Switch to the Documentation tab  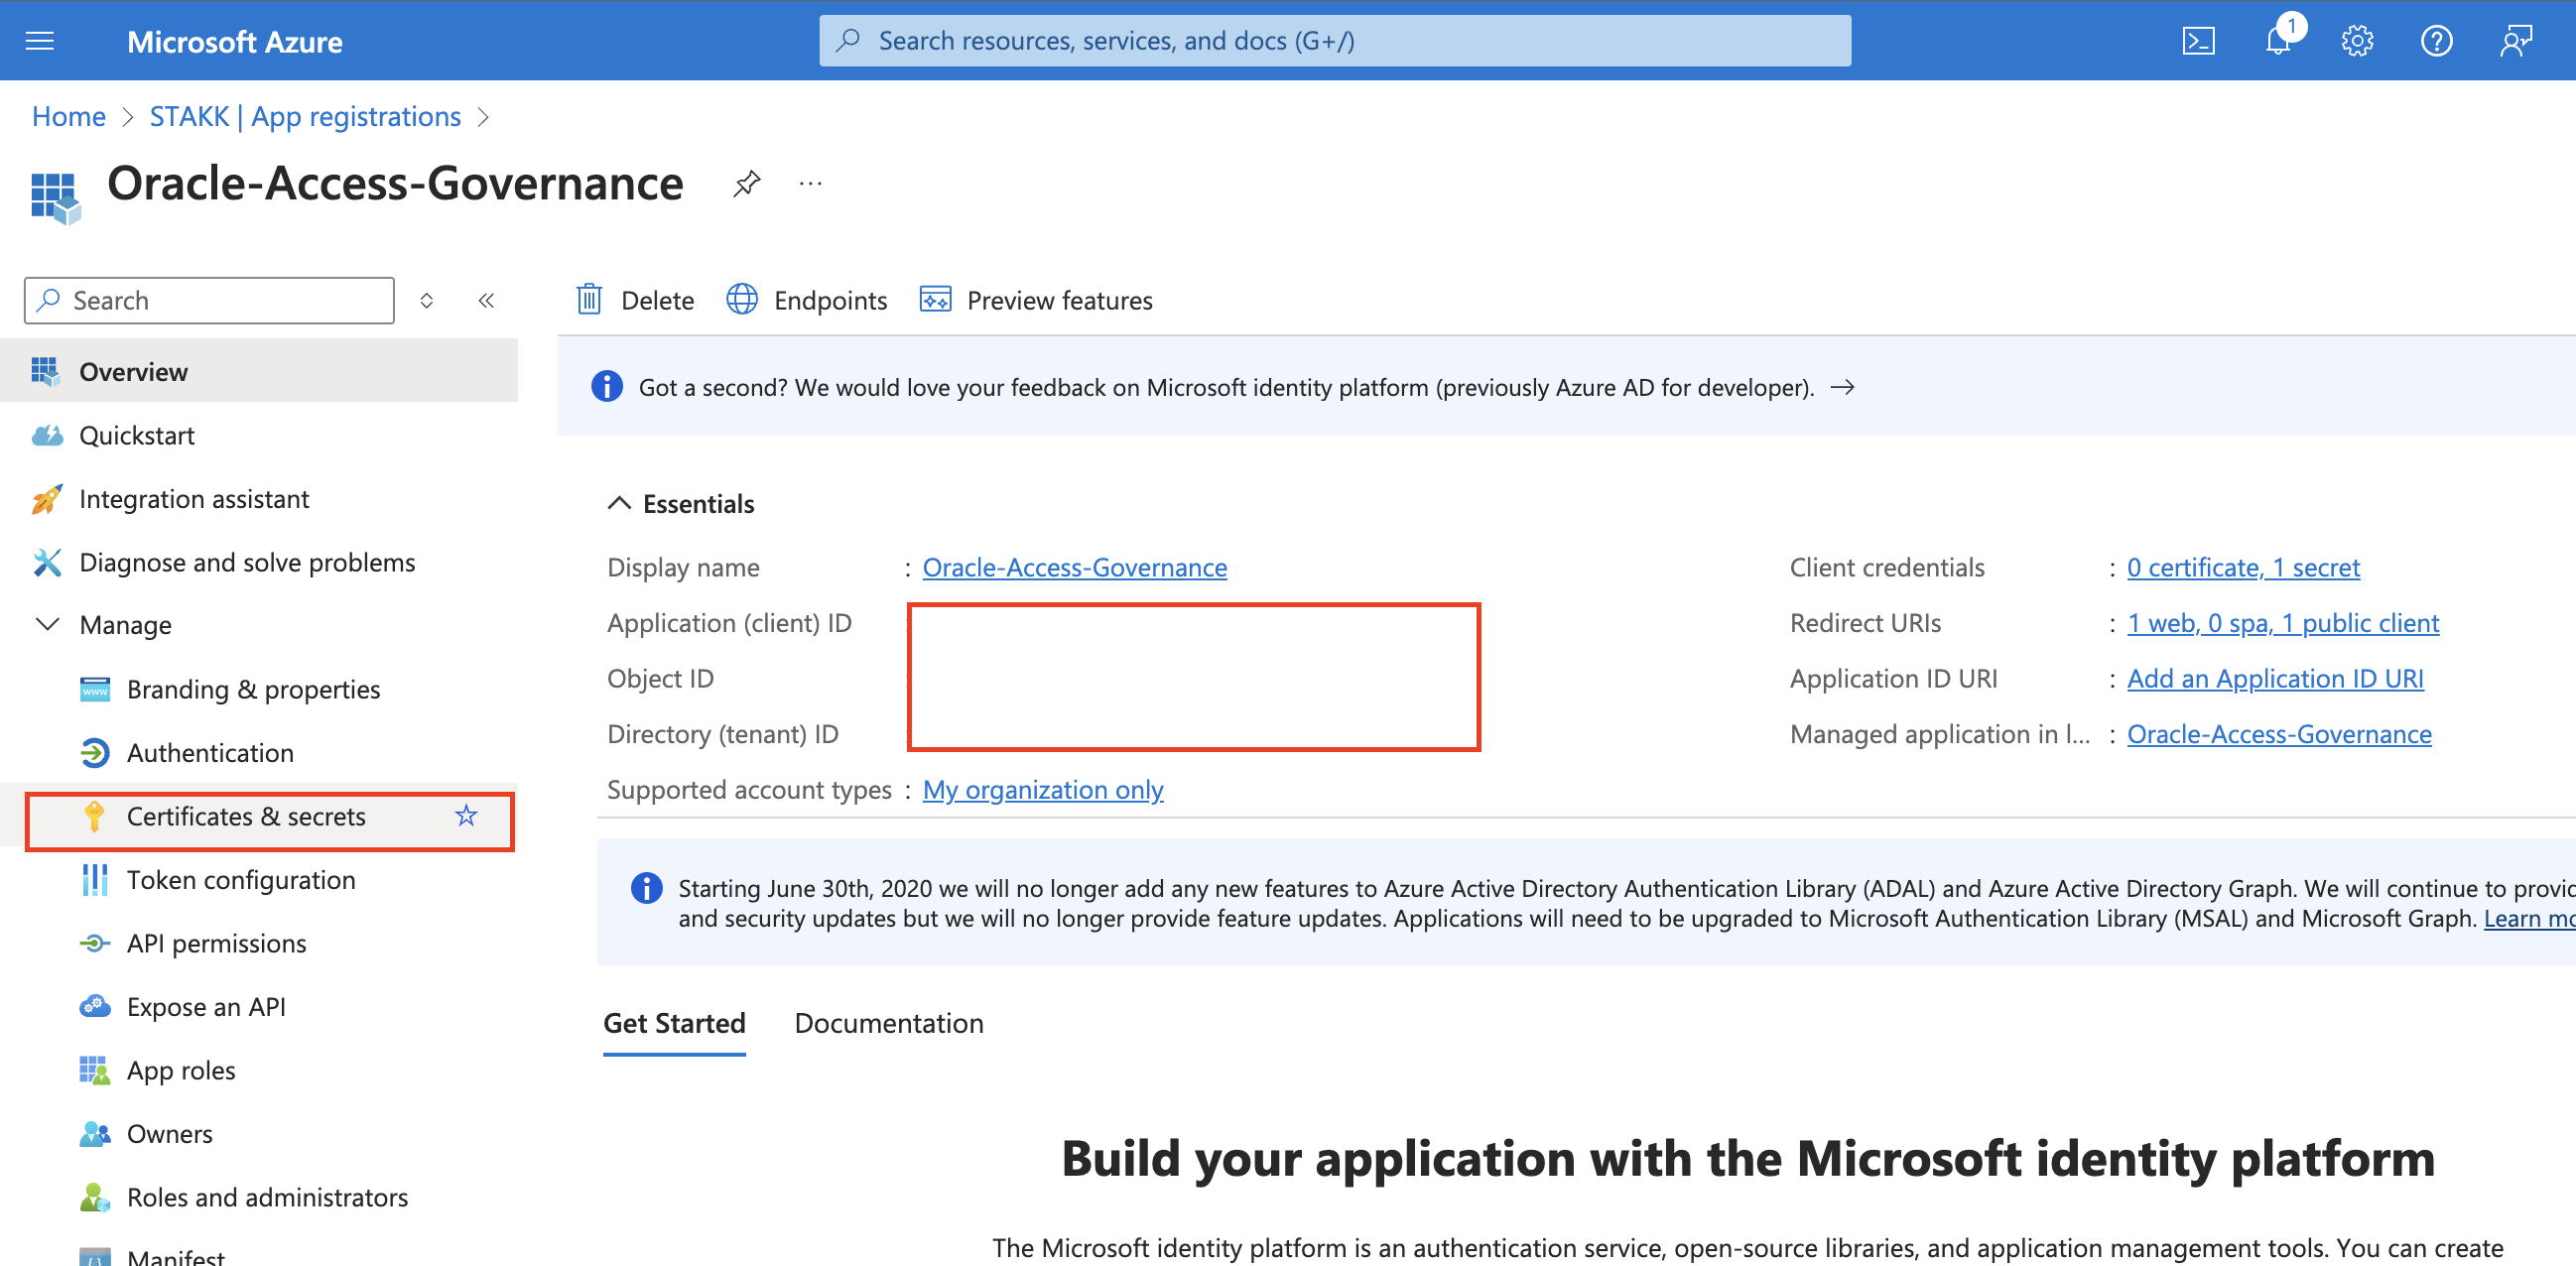(x=888, y=1023)
